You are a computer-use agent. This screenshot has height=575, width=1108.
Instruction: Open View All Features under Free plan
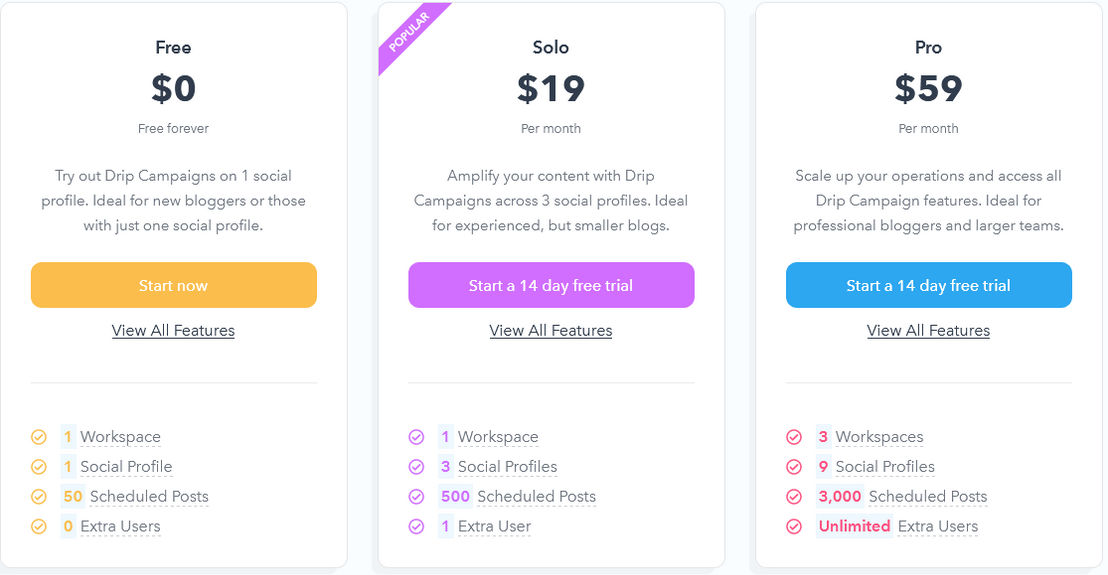click(x=173, y=331)
